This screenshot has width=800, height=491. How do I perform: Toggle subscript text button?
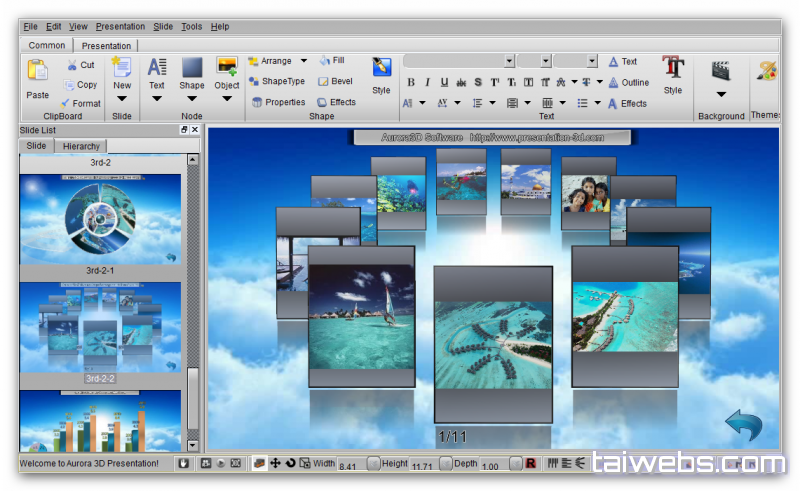point(512,82)
